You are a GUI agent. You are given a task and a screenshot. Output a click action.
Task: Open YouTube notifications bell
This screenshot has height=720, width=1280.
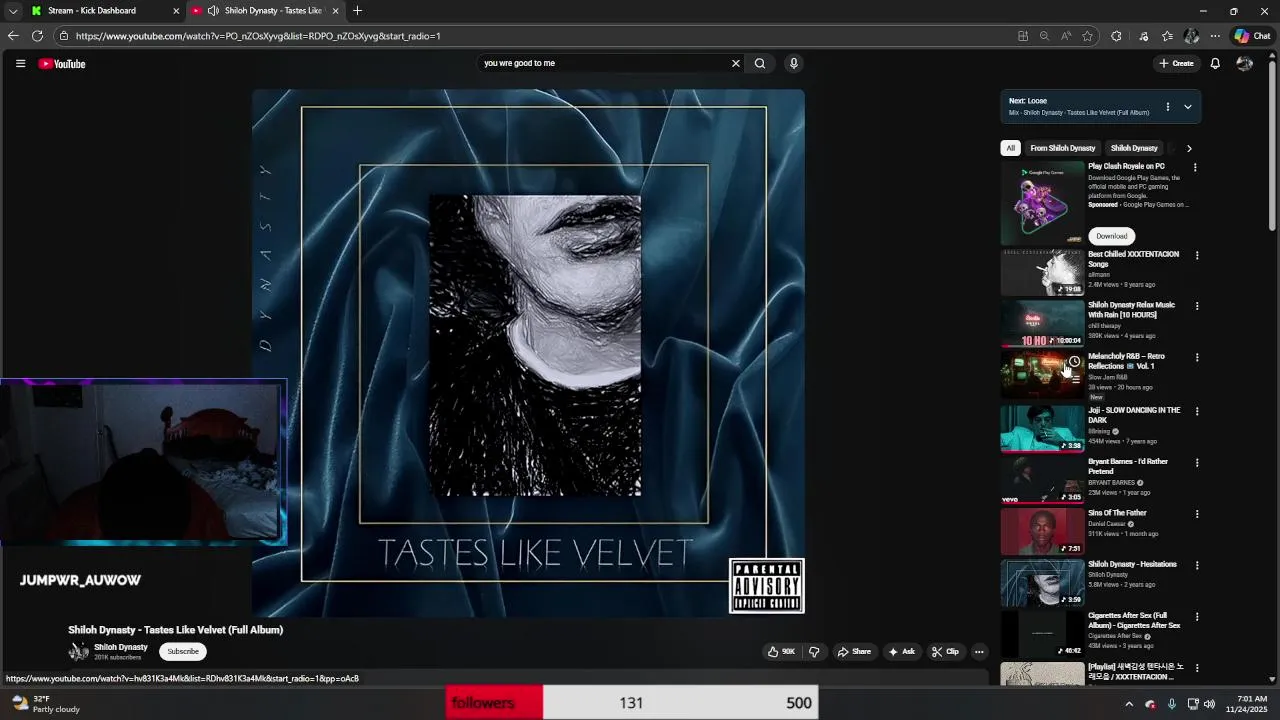[x=1215, y=63]
